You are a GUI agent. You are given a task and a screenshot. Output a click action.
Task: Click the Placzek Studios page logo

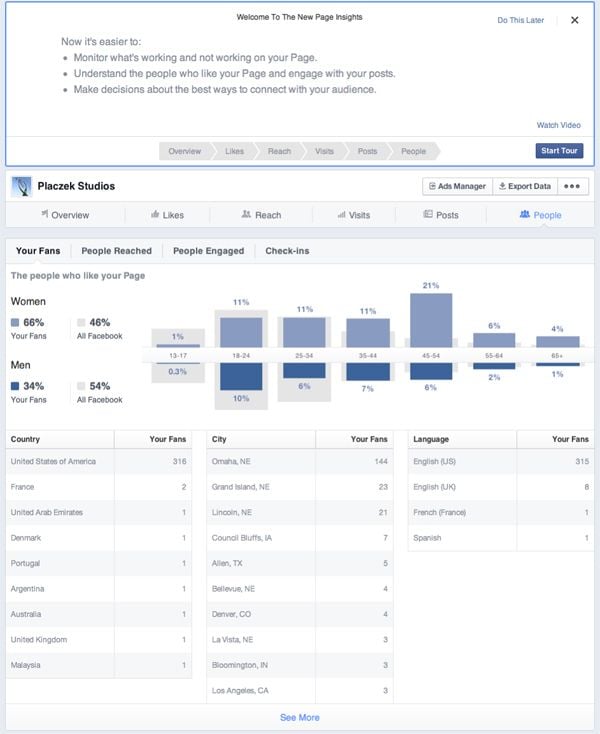point(22,186)
